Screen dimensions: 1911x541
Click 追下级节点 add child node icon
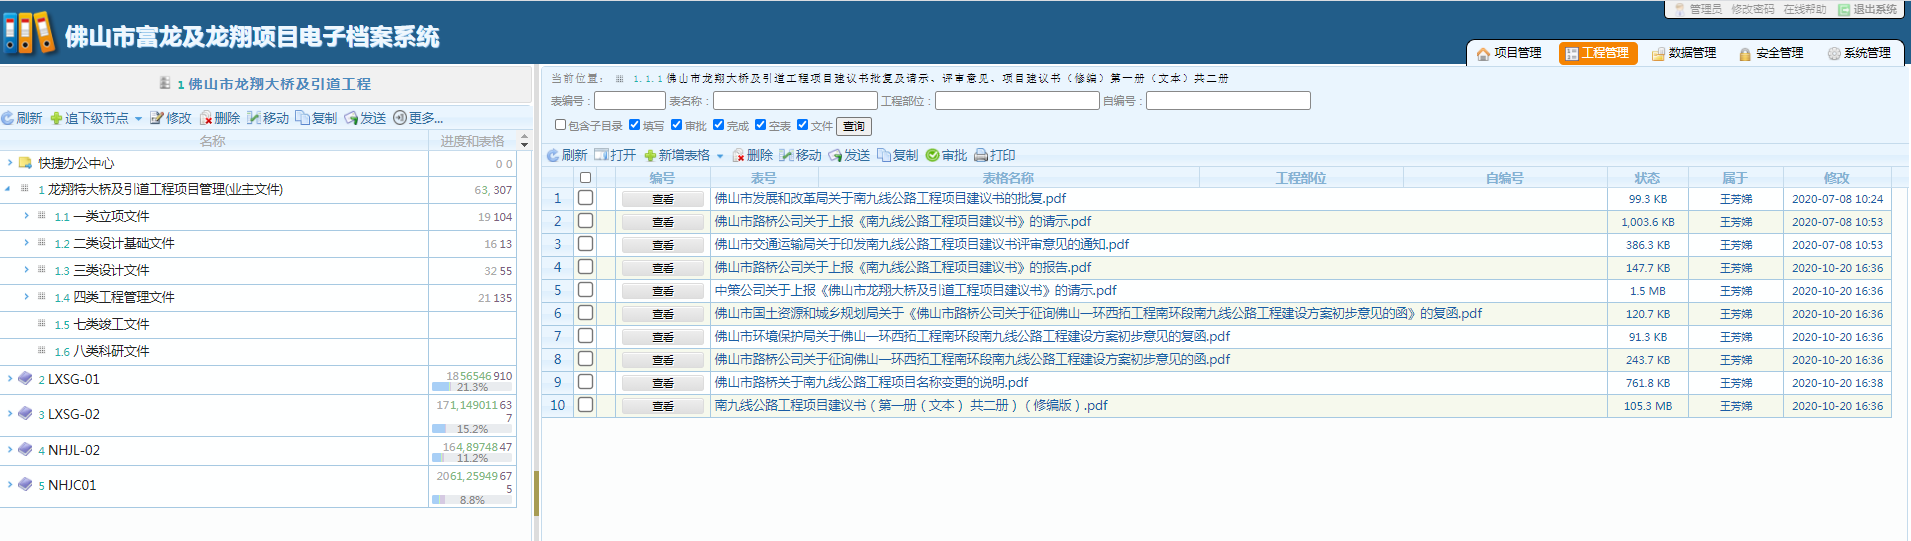[x=56, y=118]
